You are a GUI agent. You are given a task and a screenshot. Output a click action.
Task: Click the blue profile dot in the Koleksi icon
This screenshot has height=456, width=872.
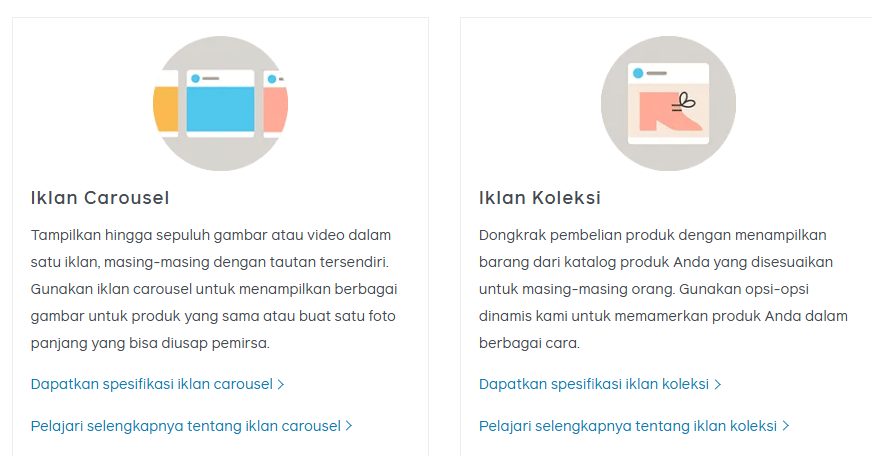point(636,72)
